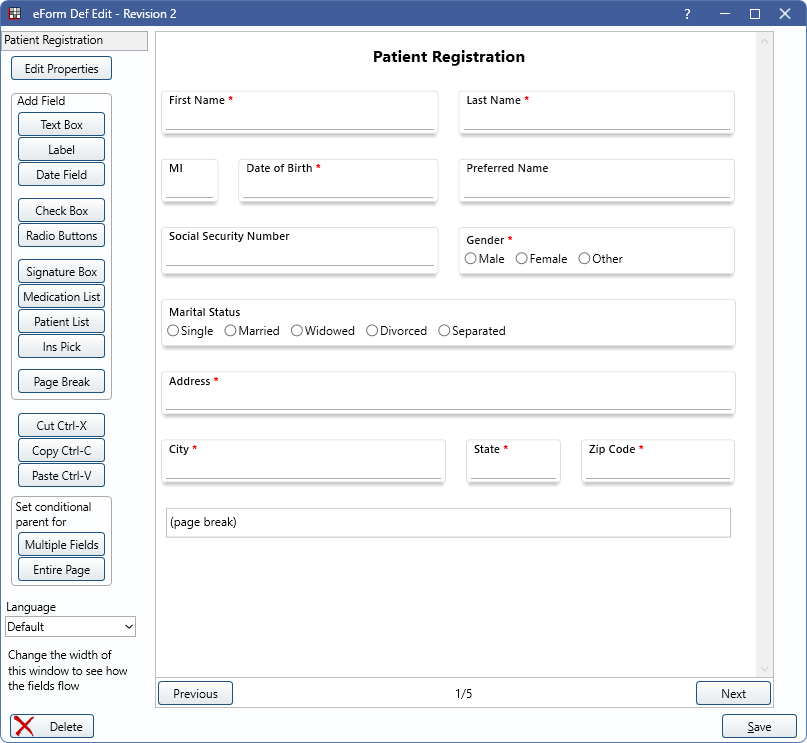Open the Language dropdown
Image resolution: width=807 pixels, height=743 pixels.
(70, 627)
